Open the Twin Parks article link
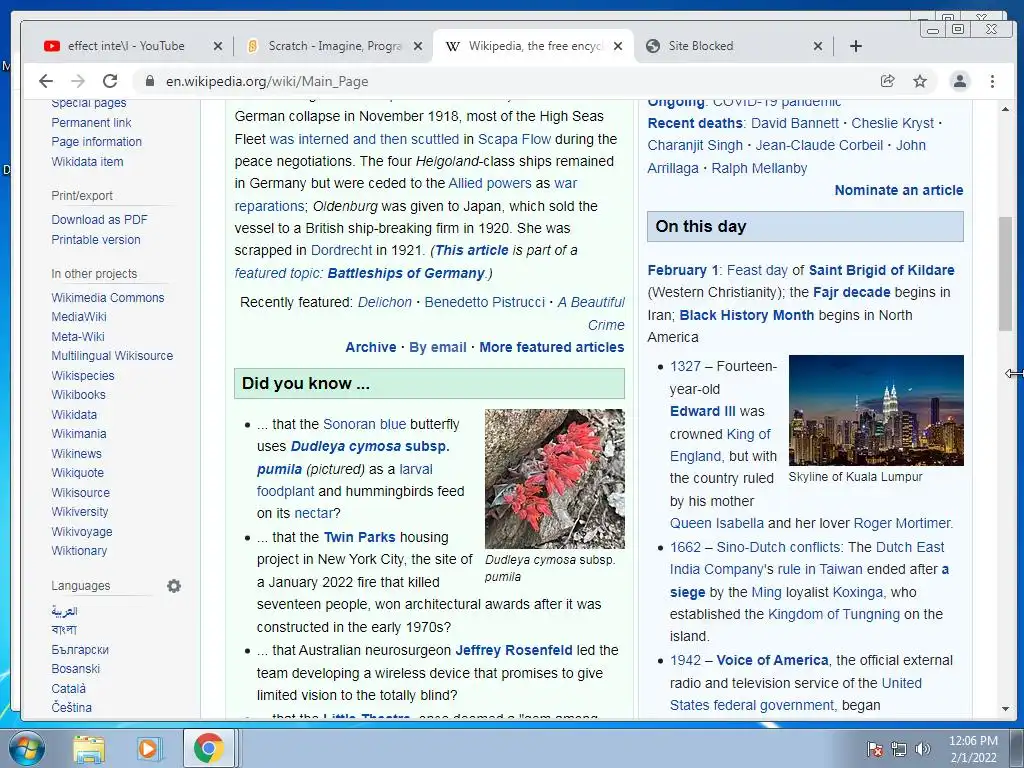Screen dimensions: 1024x768 pos(360,537)
